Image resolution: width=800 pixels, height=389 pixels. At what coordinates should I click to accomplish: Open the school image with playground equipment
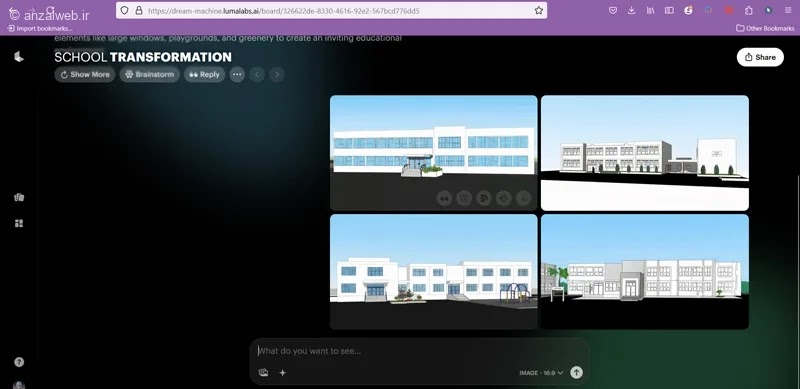coord(434,272)
